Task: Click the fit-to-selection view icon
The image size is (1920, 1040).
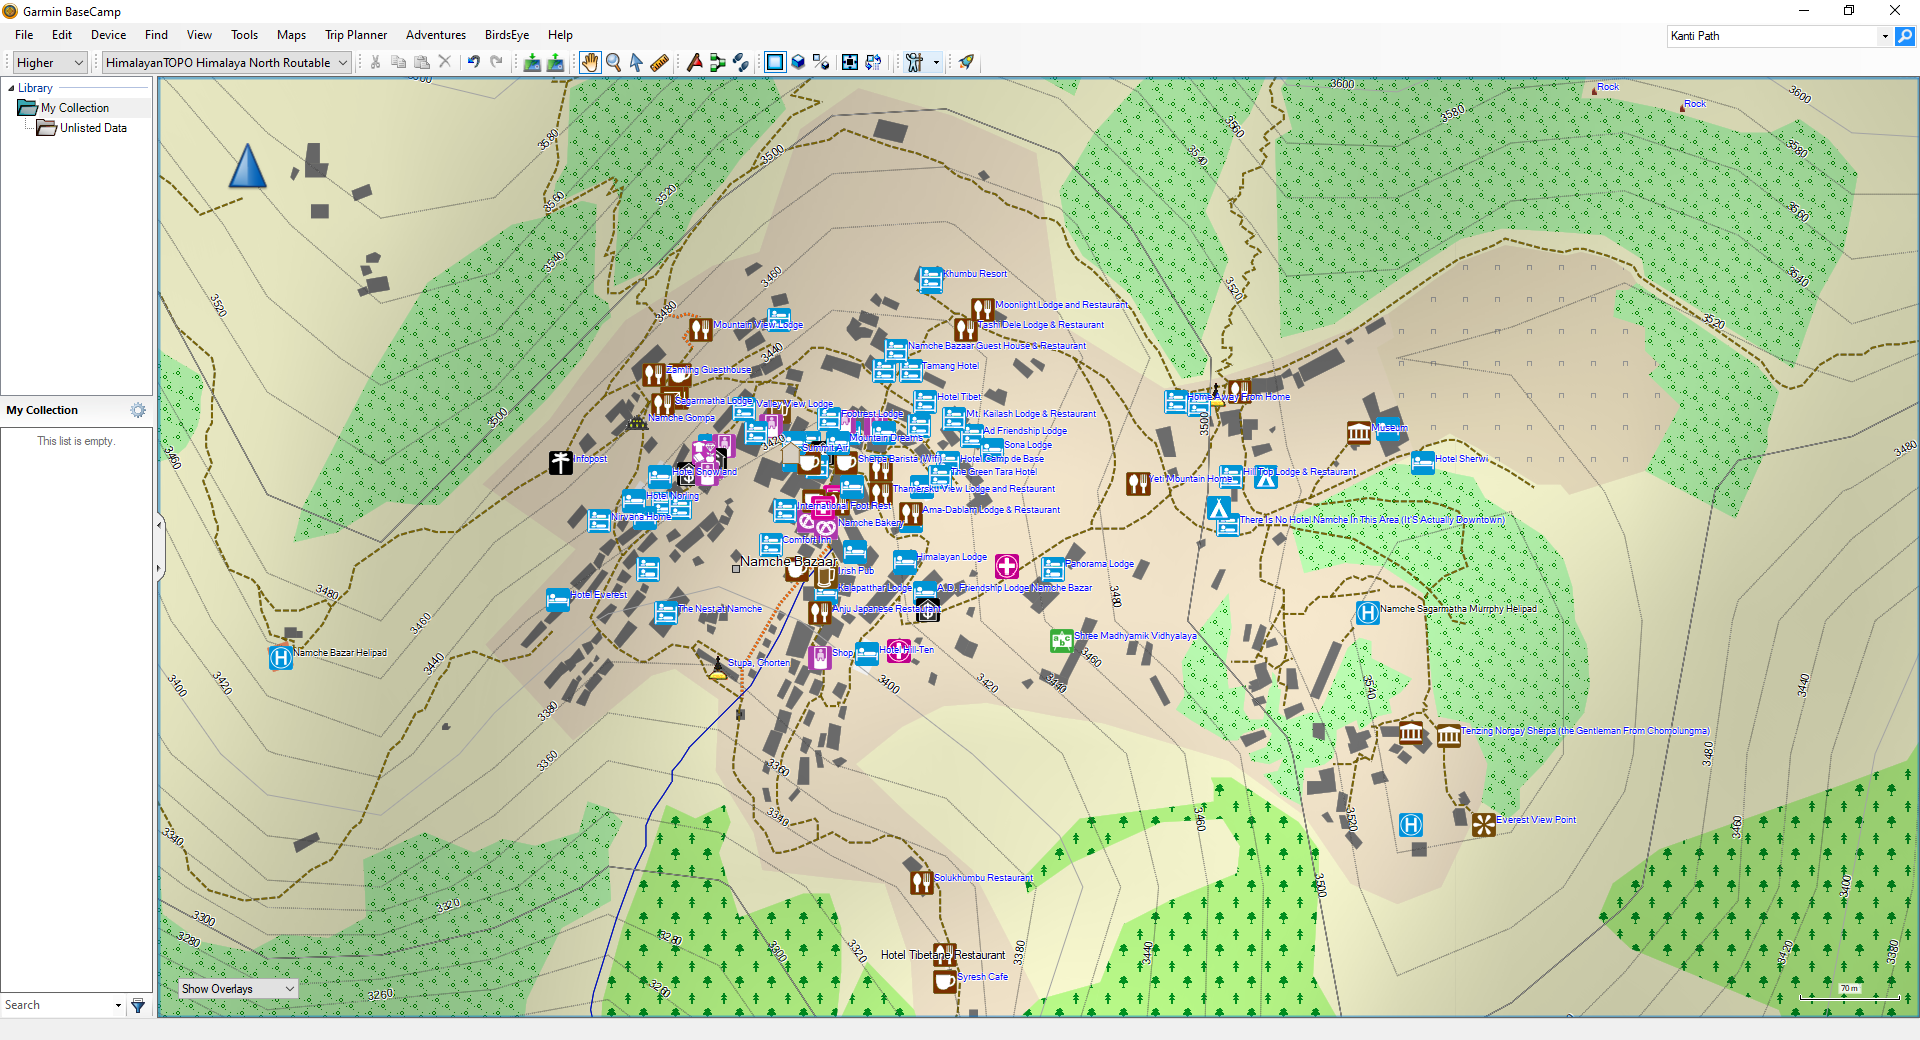Action: click(x=850, y=62)
